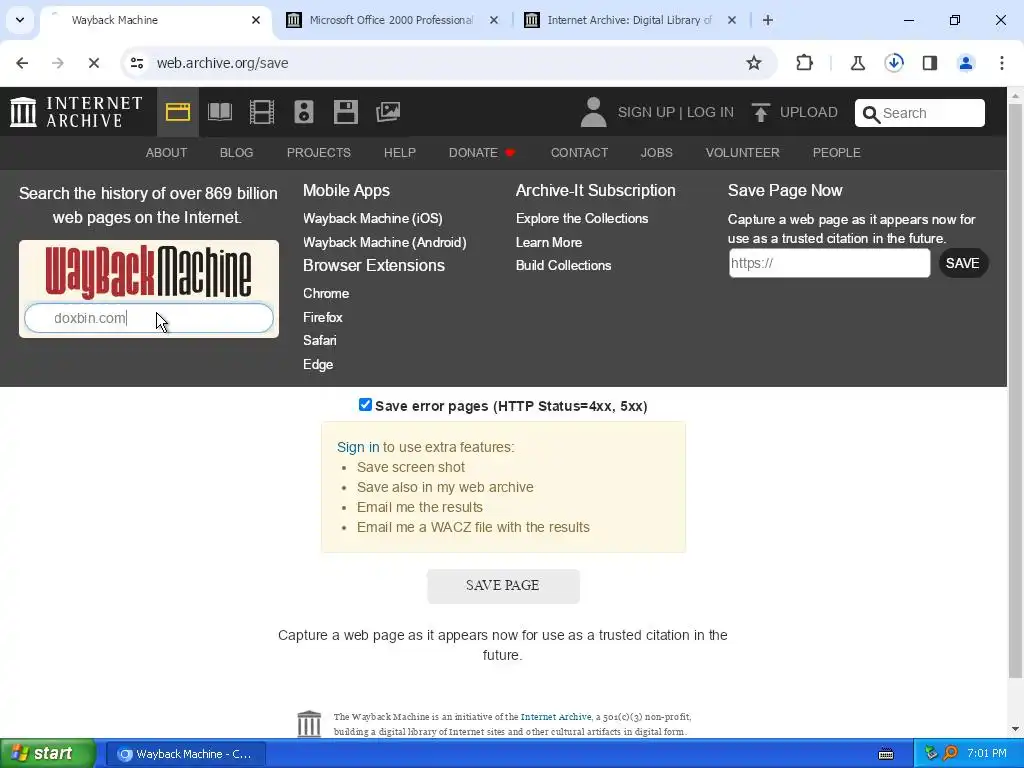This screenshot has height=768, width=1024.
Task: Click Learn More link
Action: [x=549, y=242]
